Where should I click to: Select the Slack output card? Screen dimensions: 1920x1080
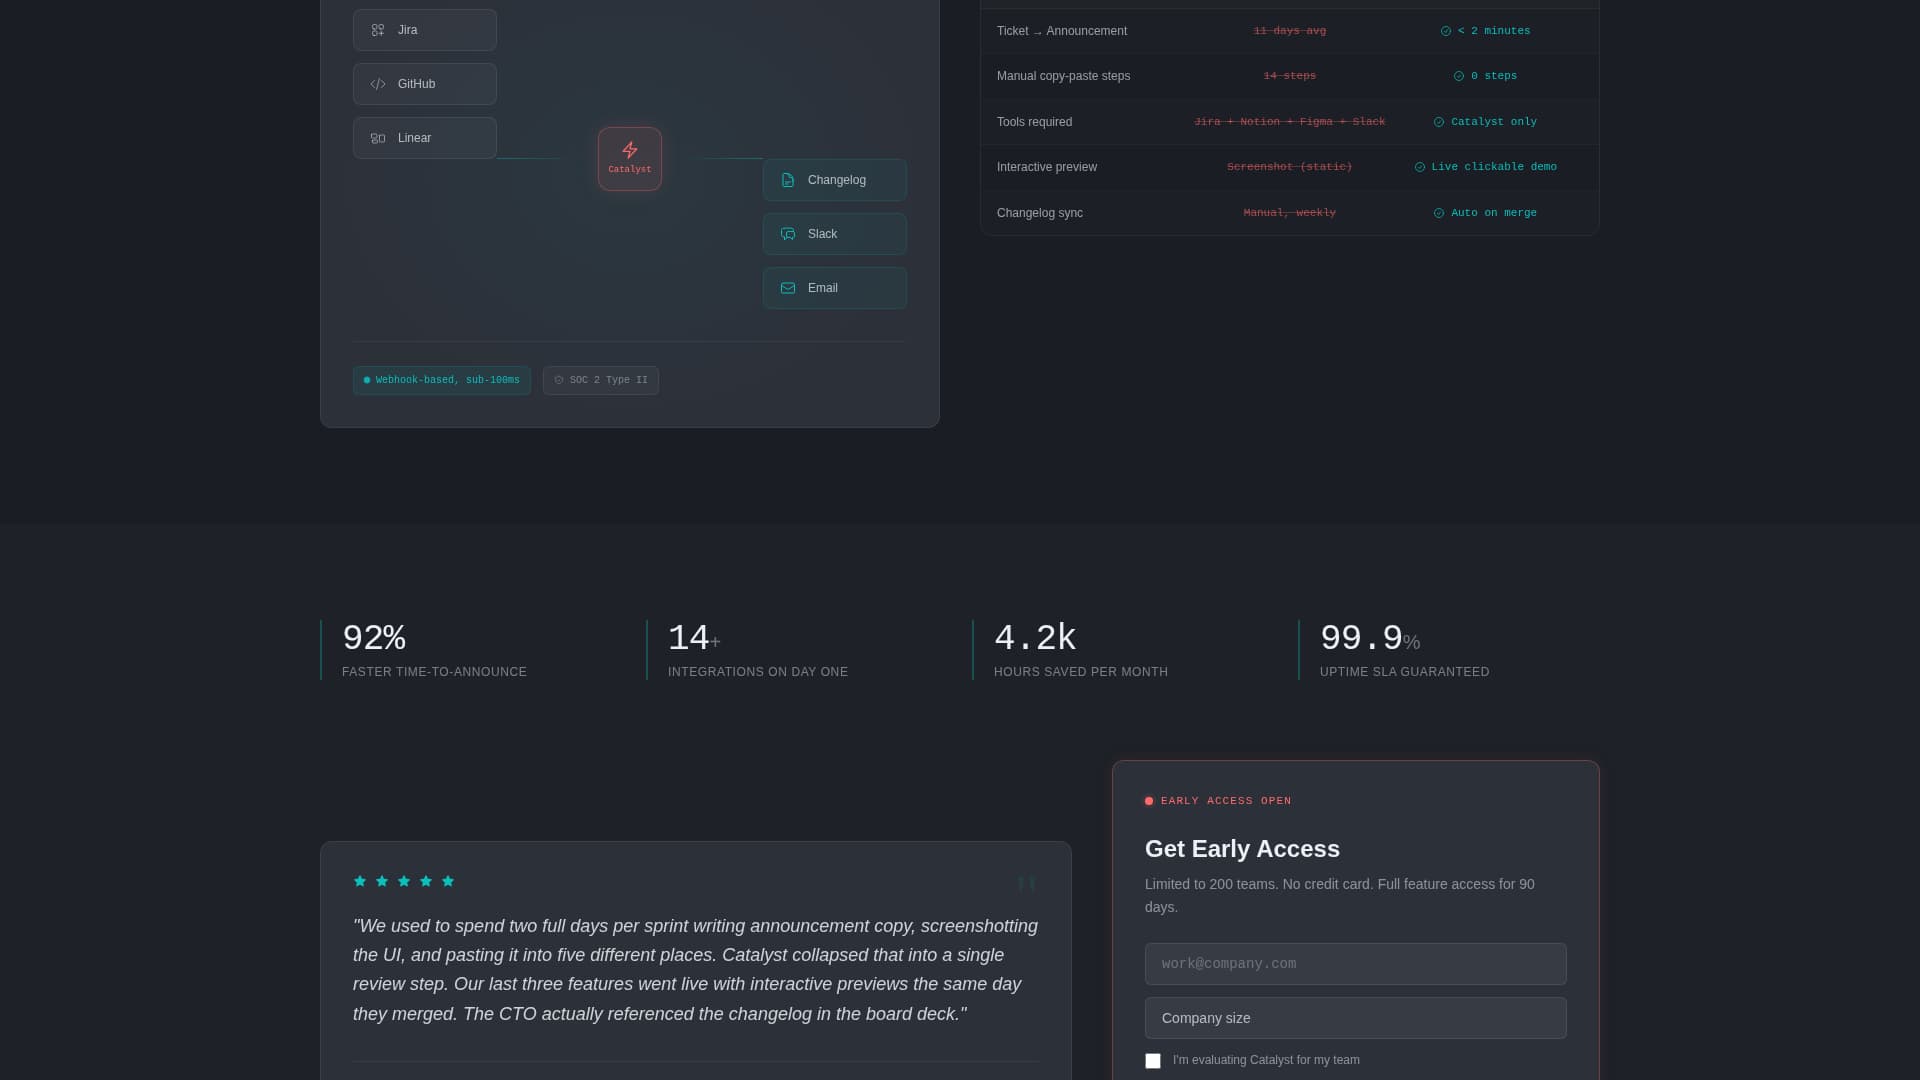[x=835, y=234]
